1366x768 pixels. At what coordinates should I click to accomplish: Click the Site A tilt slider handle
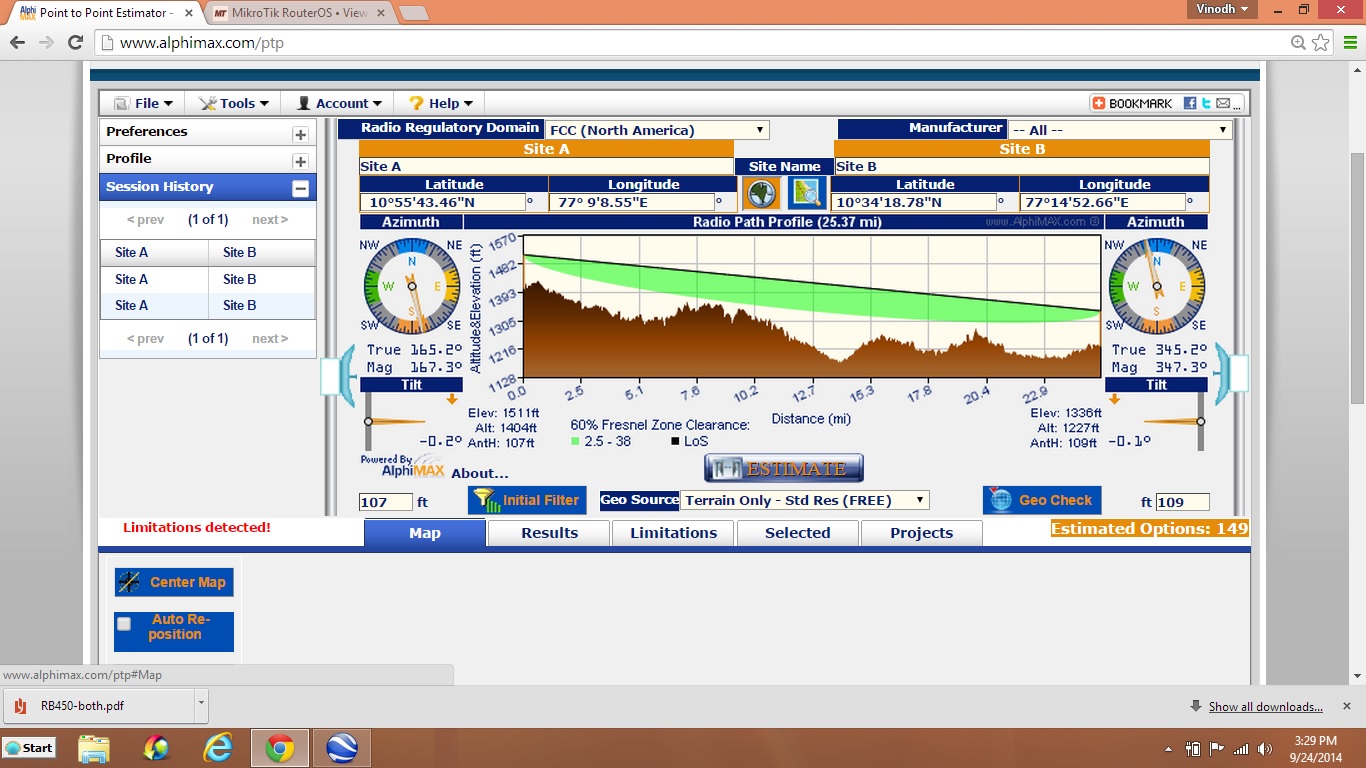[368, 421]
